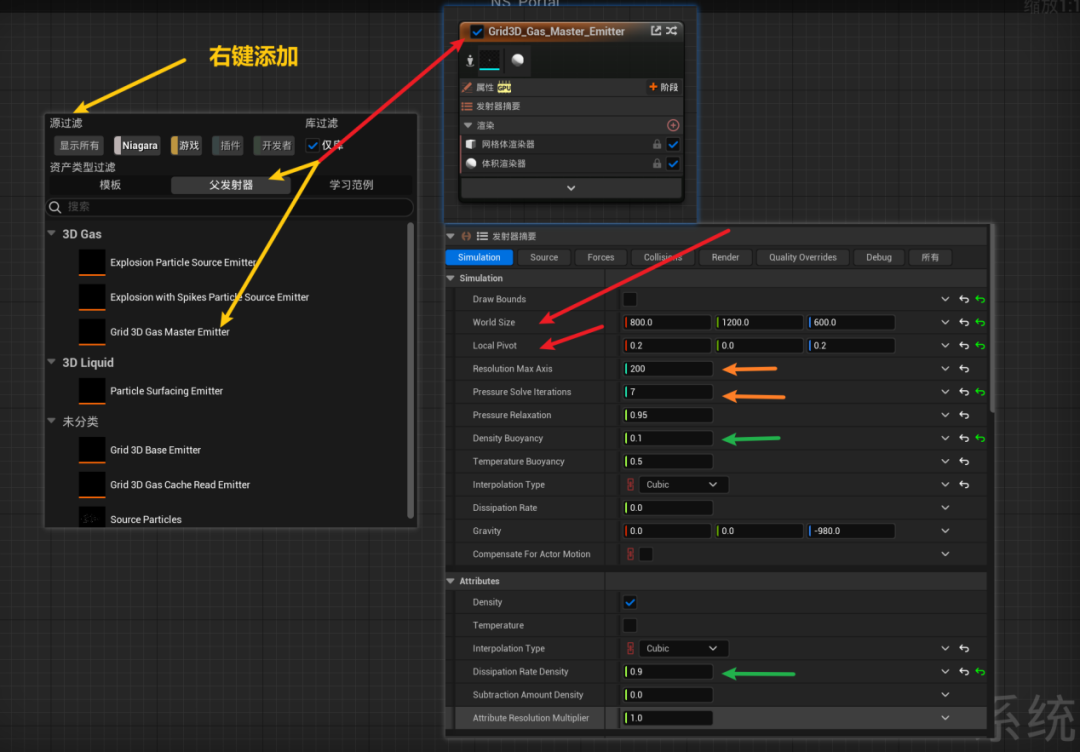This screenshot has width=1080, height=752.
Task: Toggle Grid3D_Gas_Master_Emitter enabled checkbox
Action: tap(477, 32)
